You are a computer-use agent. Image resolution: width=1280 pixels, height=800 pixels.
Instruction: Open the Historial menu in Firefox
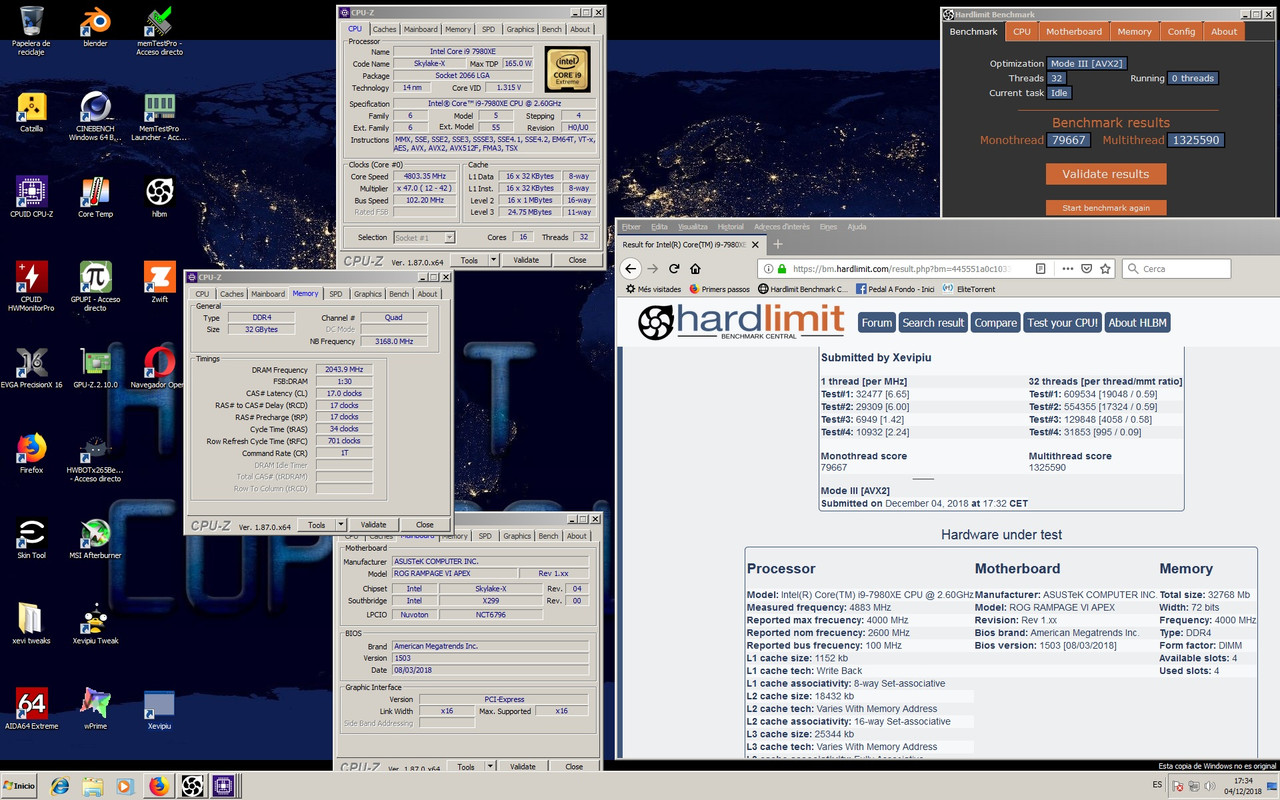point(731,227)
